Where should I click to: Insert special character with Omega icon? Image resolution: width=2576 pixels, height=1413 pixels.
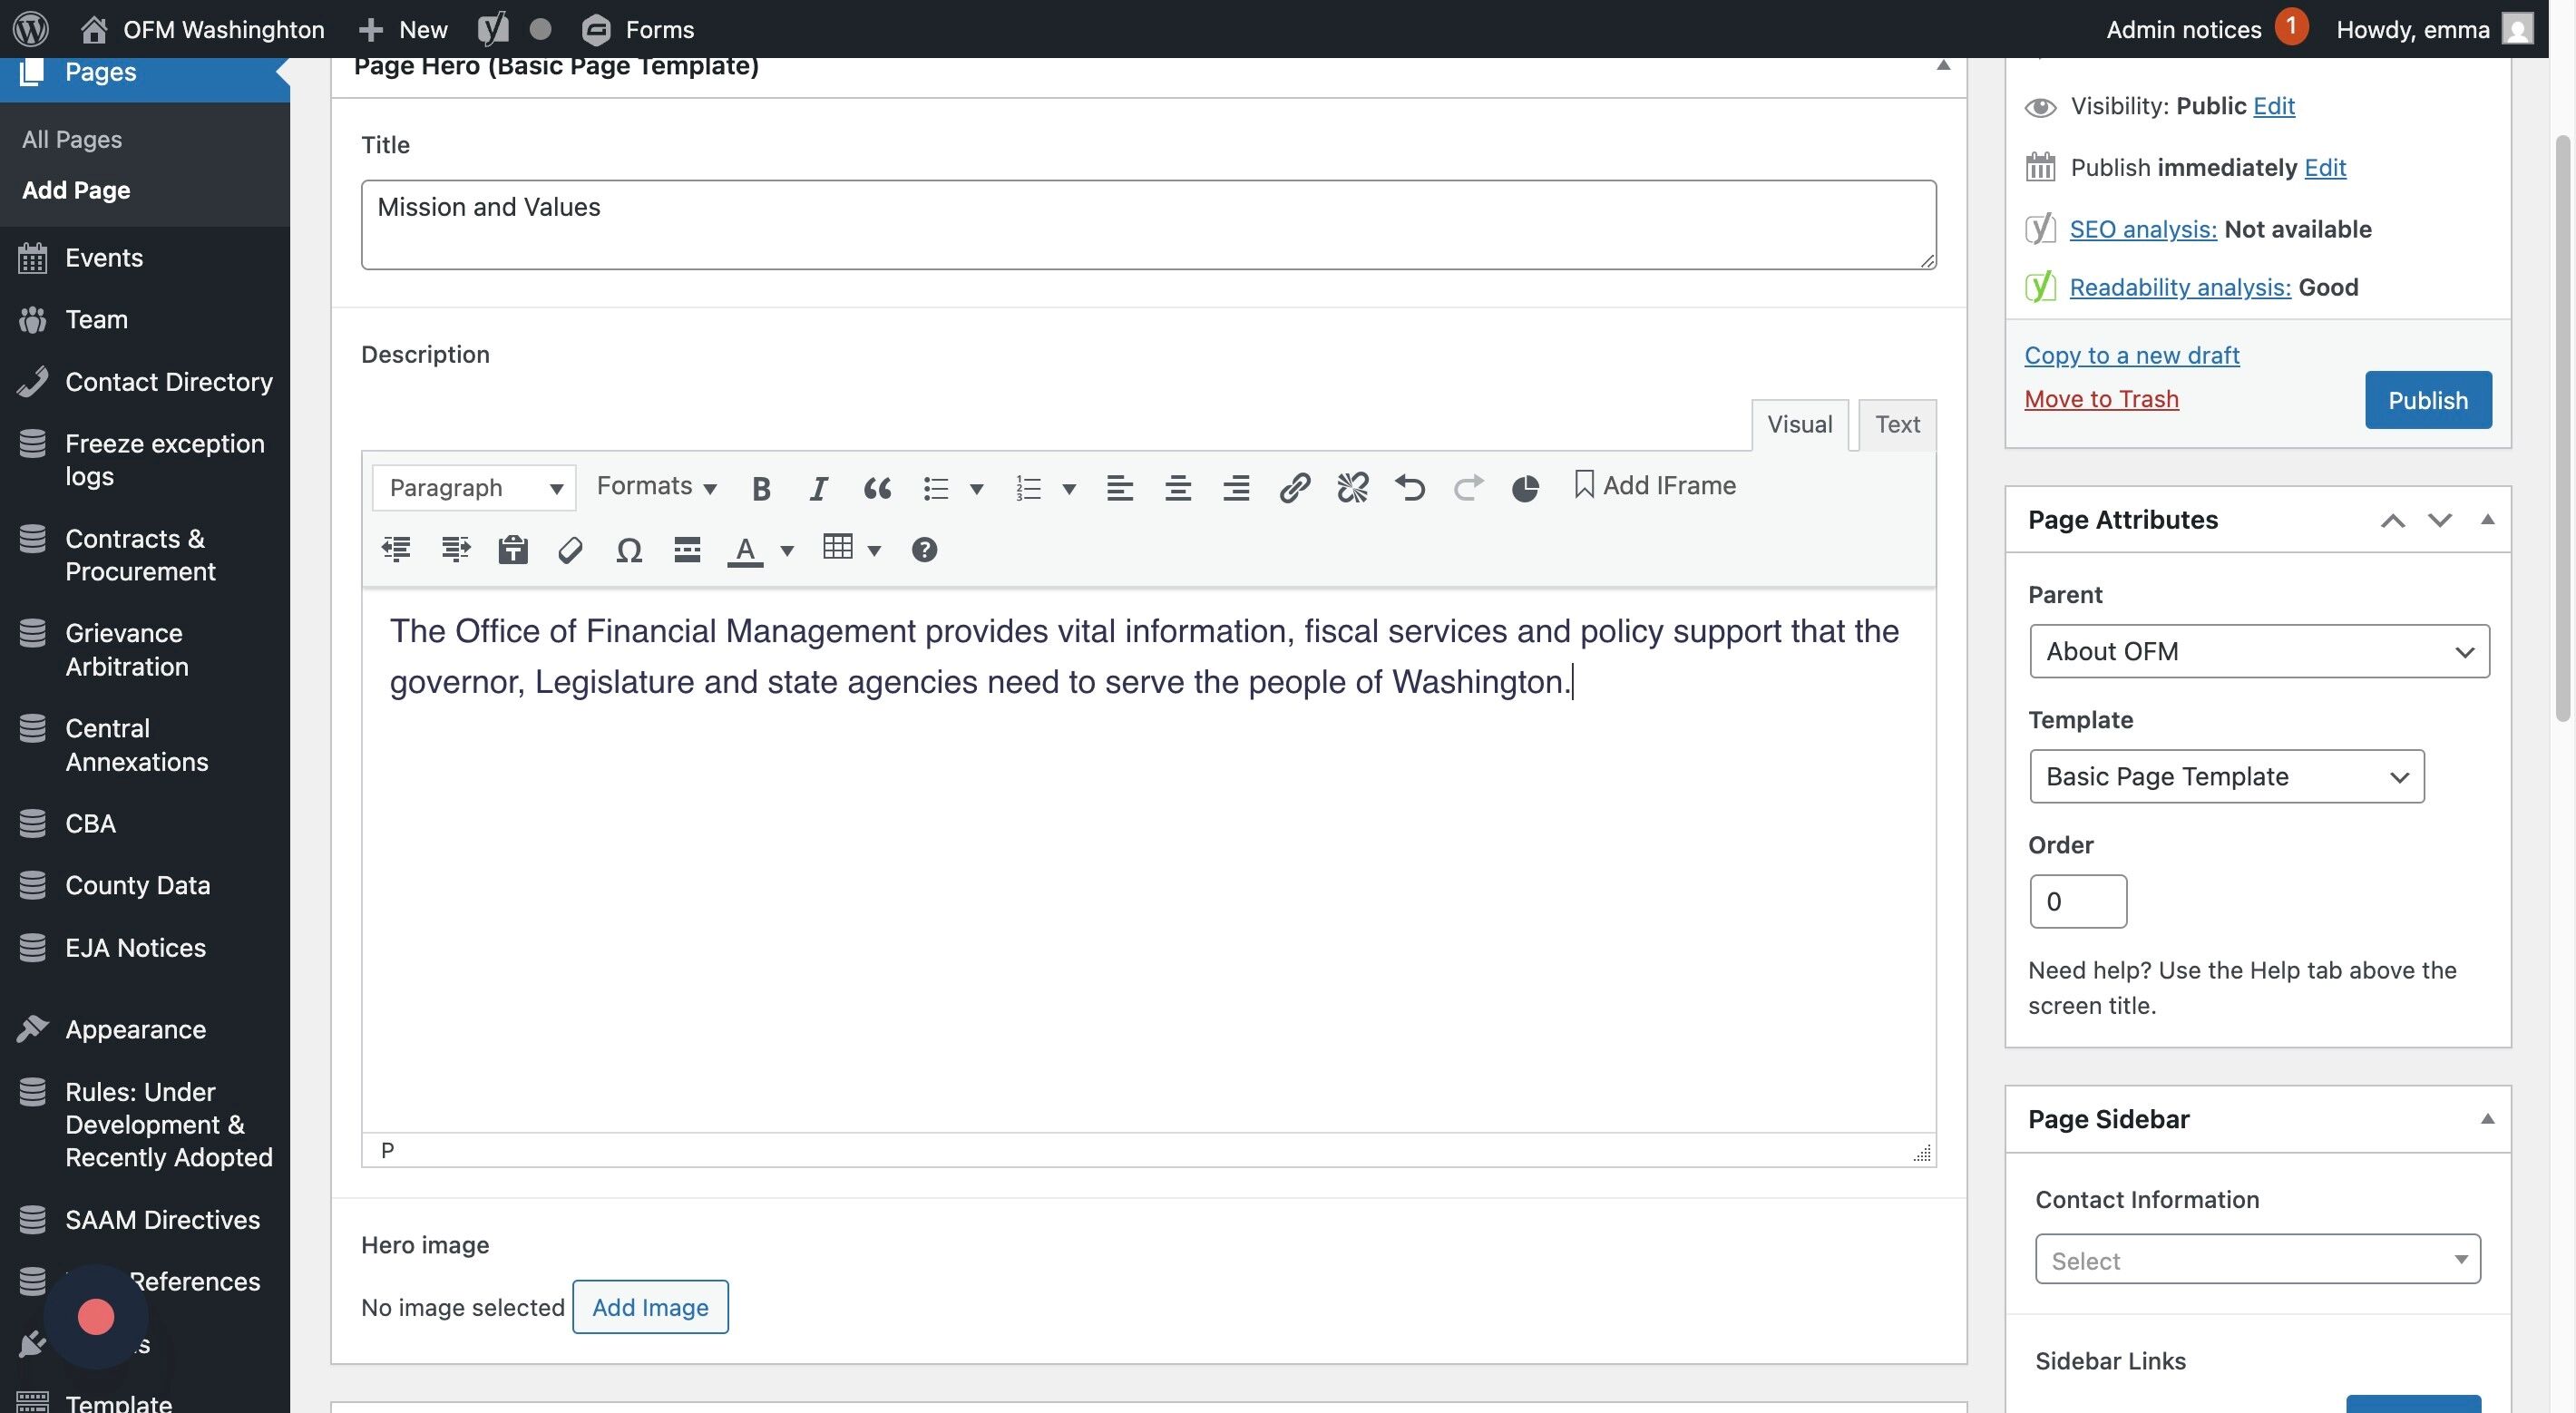(x=628, y=550)
